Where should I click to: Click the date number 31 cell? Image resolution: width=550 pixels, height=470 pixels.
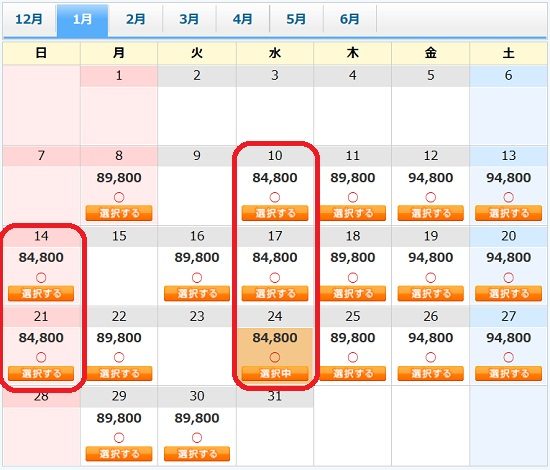click(x=275, y=396)
